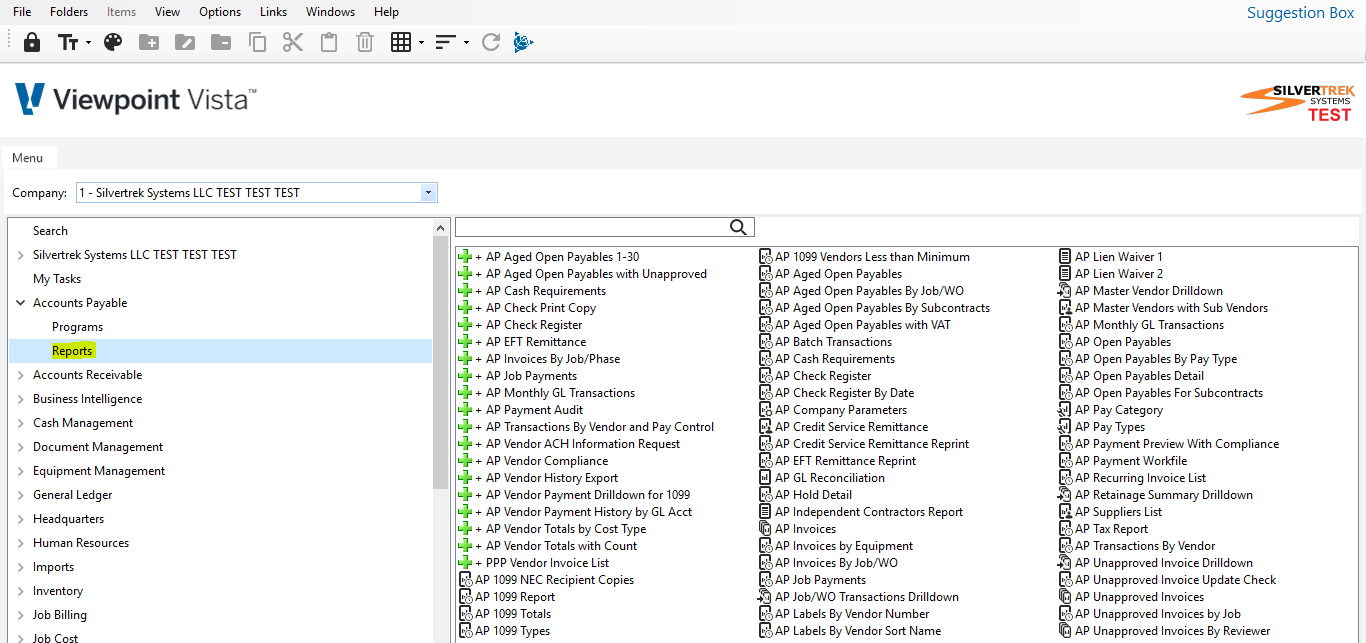This screenshot has height=643, width=1366.
Task: Click the sort lines icon
Action: tap(446, 42)
